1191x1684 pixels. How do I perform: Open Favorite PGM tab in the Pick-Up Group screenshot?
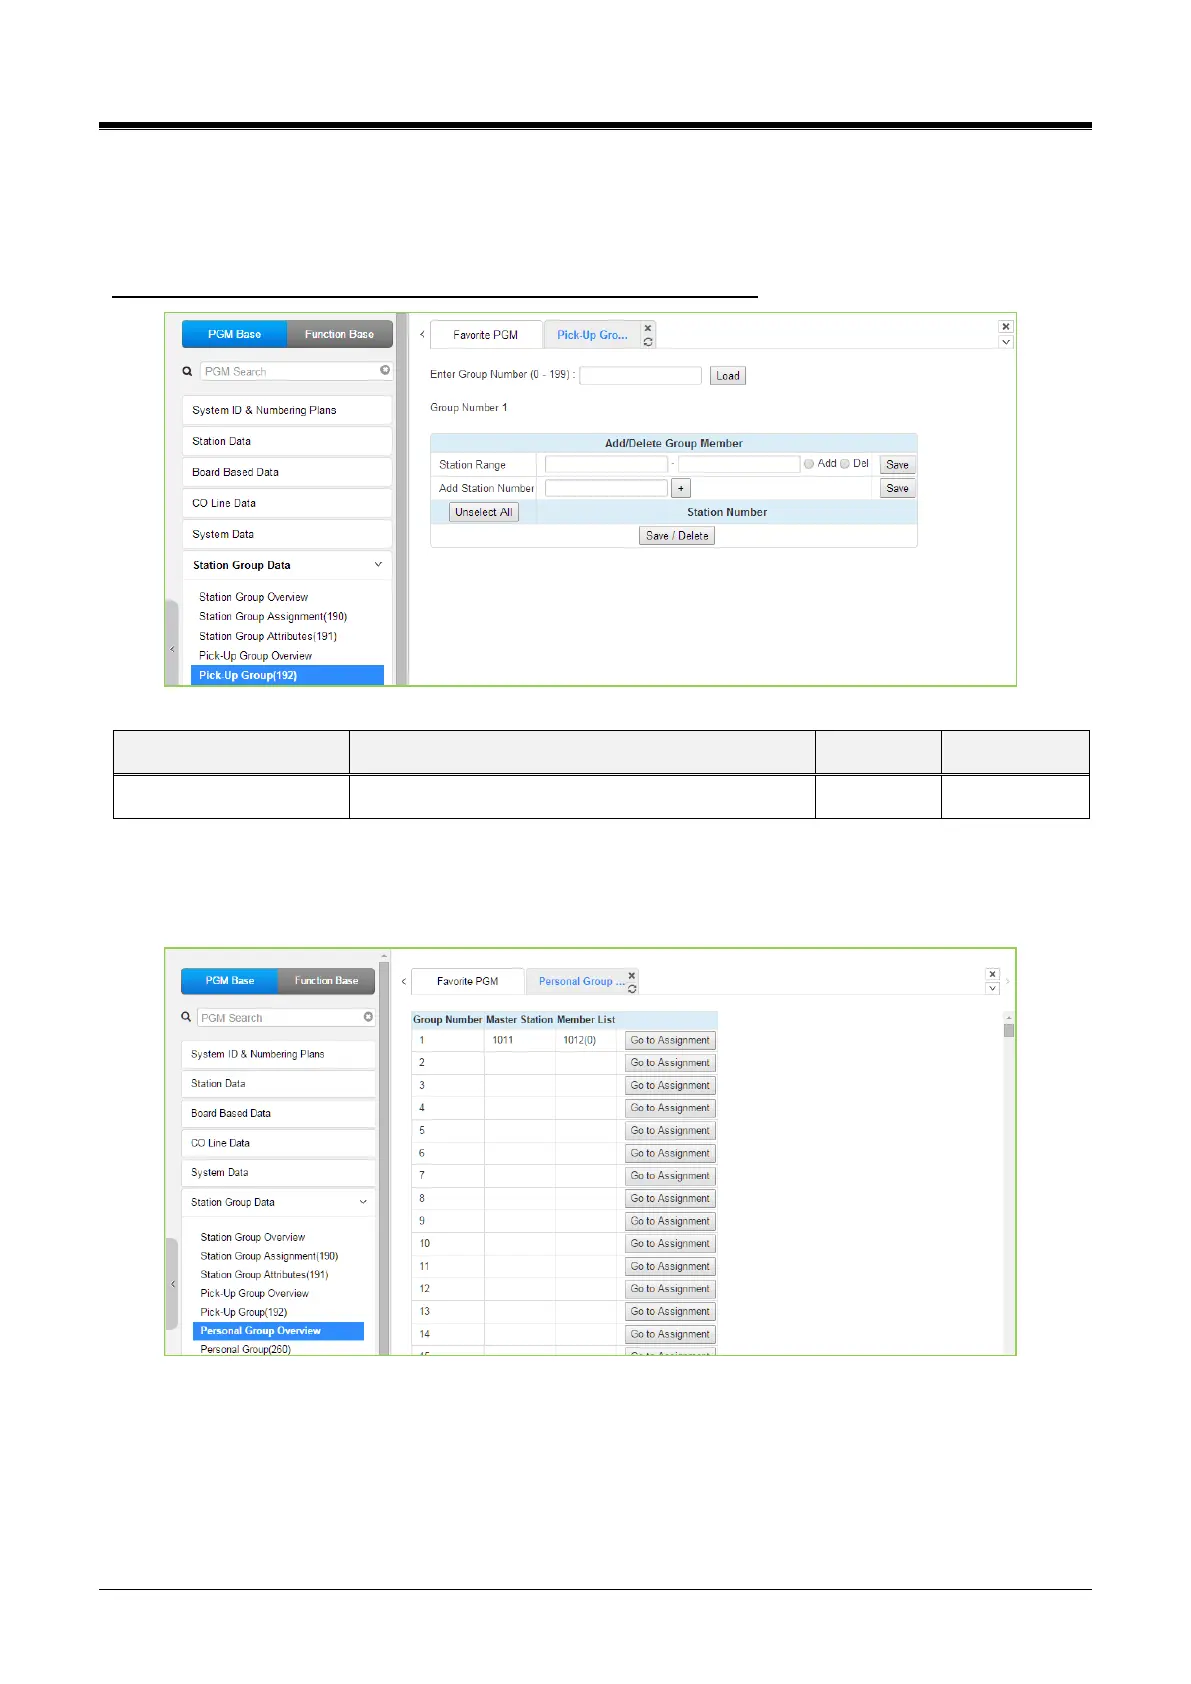tap(486, 335)
